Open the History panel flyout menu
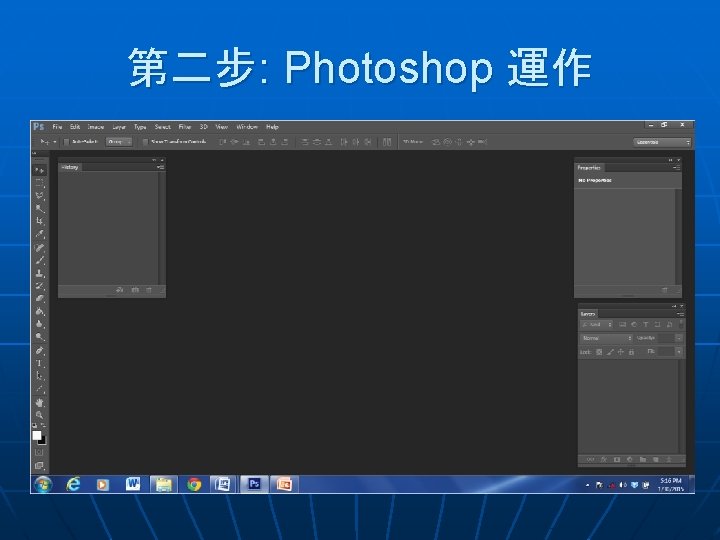720x540 pixels. coord(160,167)
